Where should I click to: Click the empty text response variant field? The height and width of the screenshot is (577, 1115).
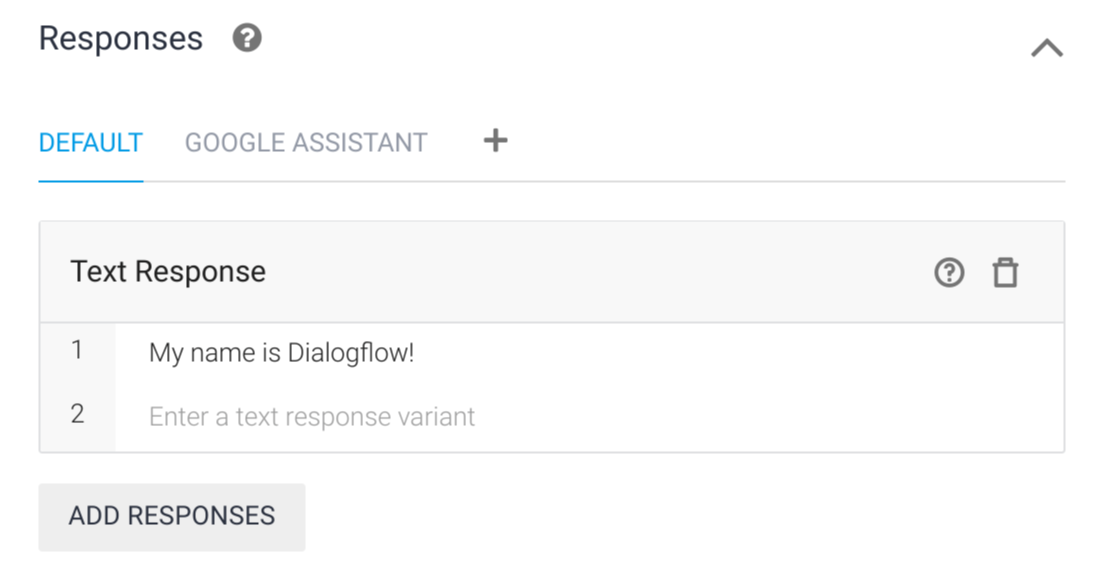point(312,416)
